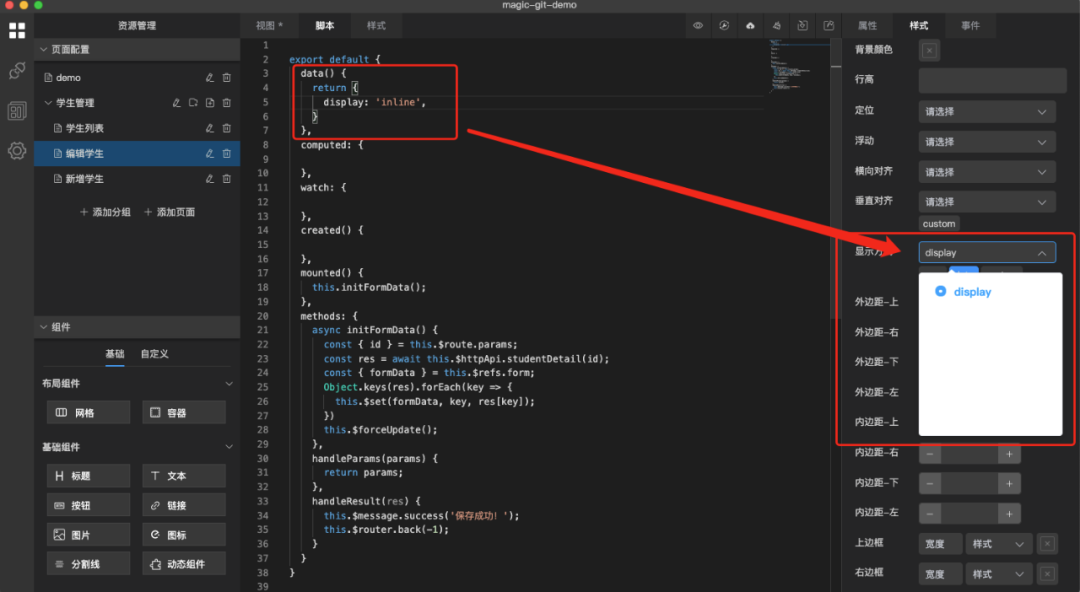Screen dimensions: 1080x592
Task: Delete the 学生管理 group with trash icon
Action: (x=227, y=103)
